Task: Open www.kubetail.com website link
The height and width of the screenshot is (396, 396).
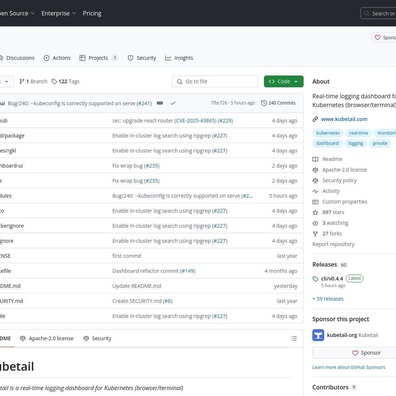Action: click(344, 119)
